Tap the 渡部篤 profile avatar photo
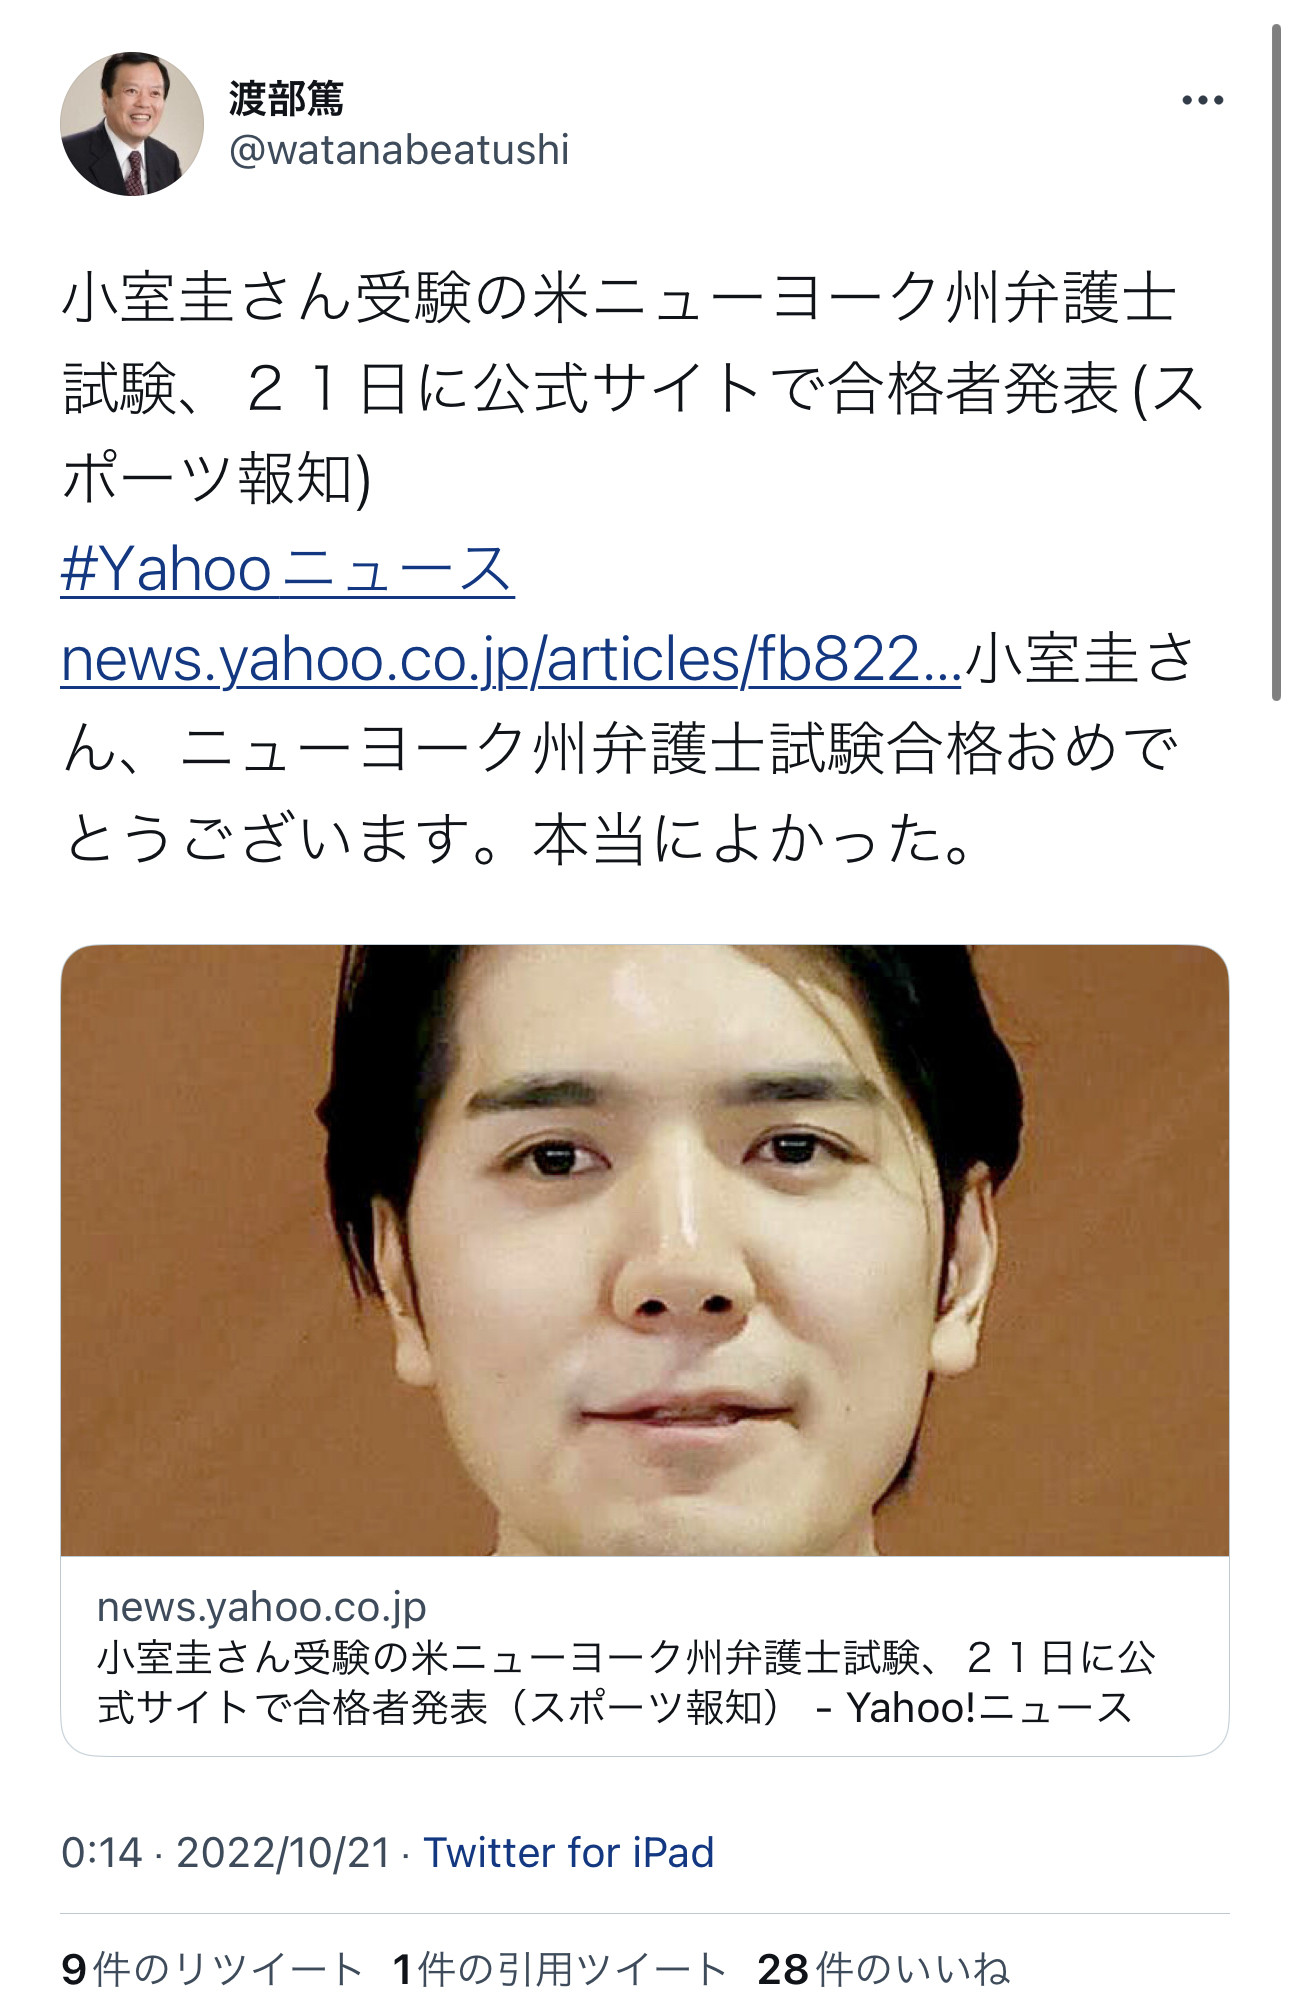This screenshot has width=1290, height=2012. tap(132, 124)
